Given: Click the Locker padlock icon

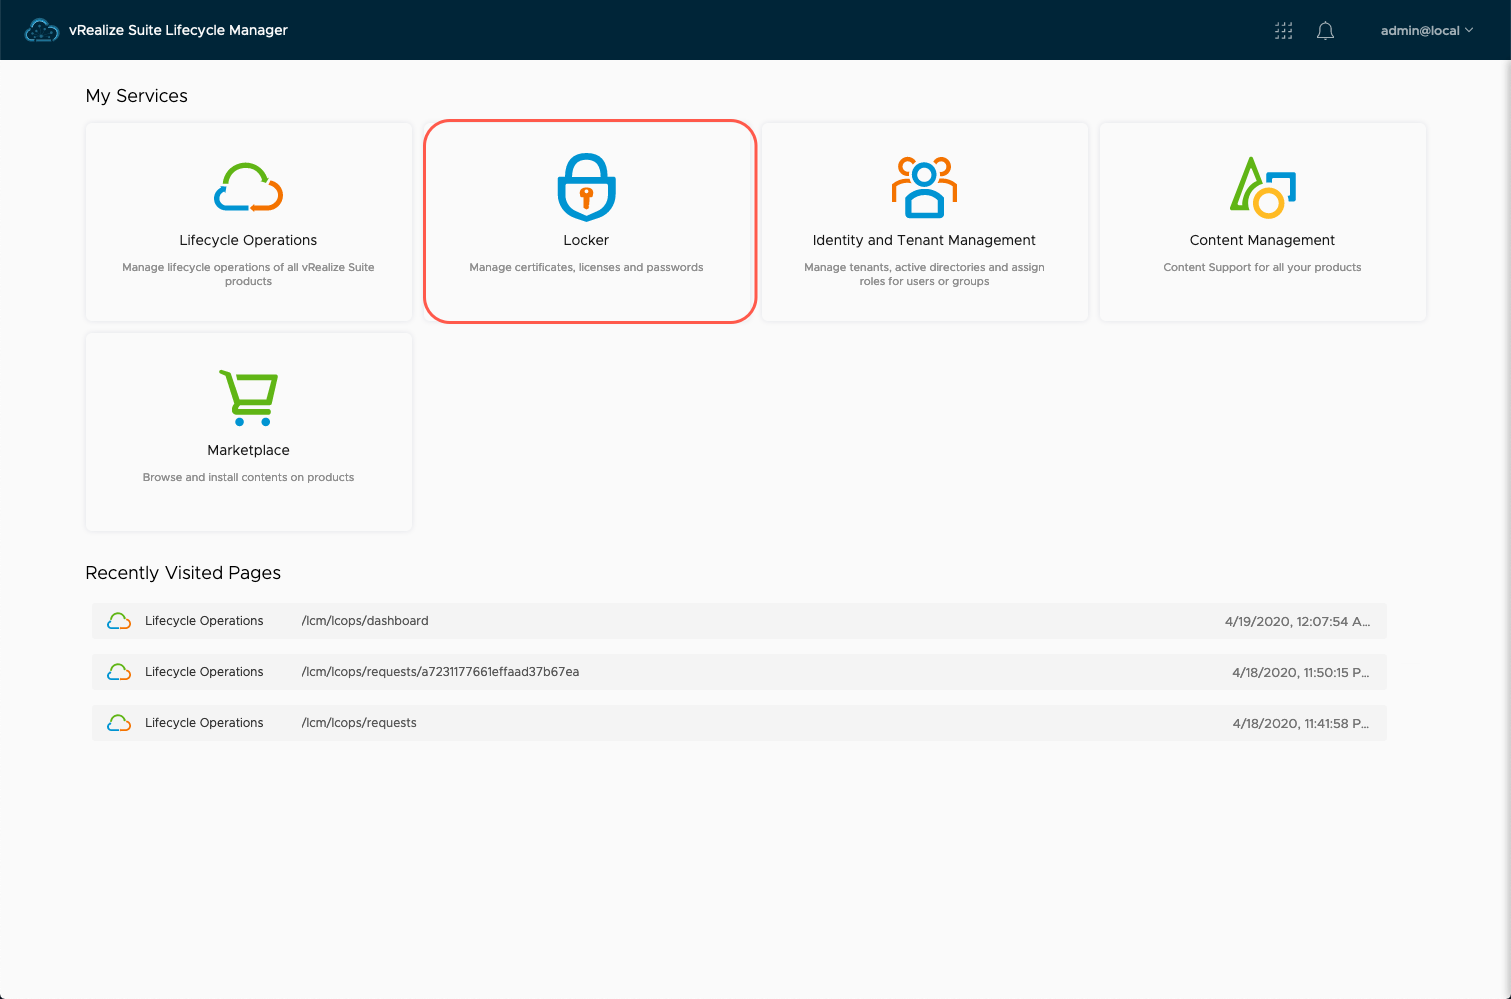Looking at the screenshot, I should tap(586, 187).
